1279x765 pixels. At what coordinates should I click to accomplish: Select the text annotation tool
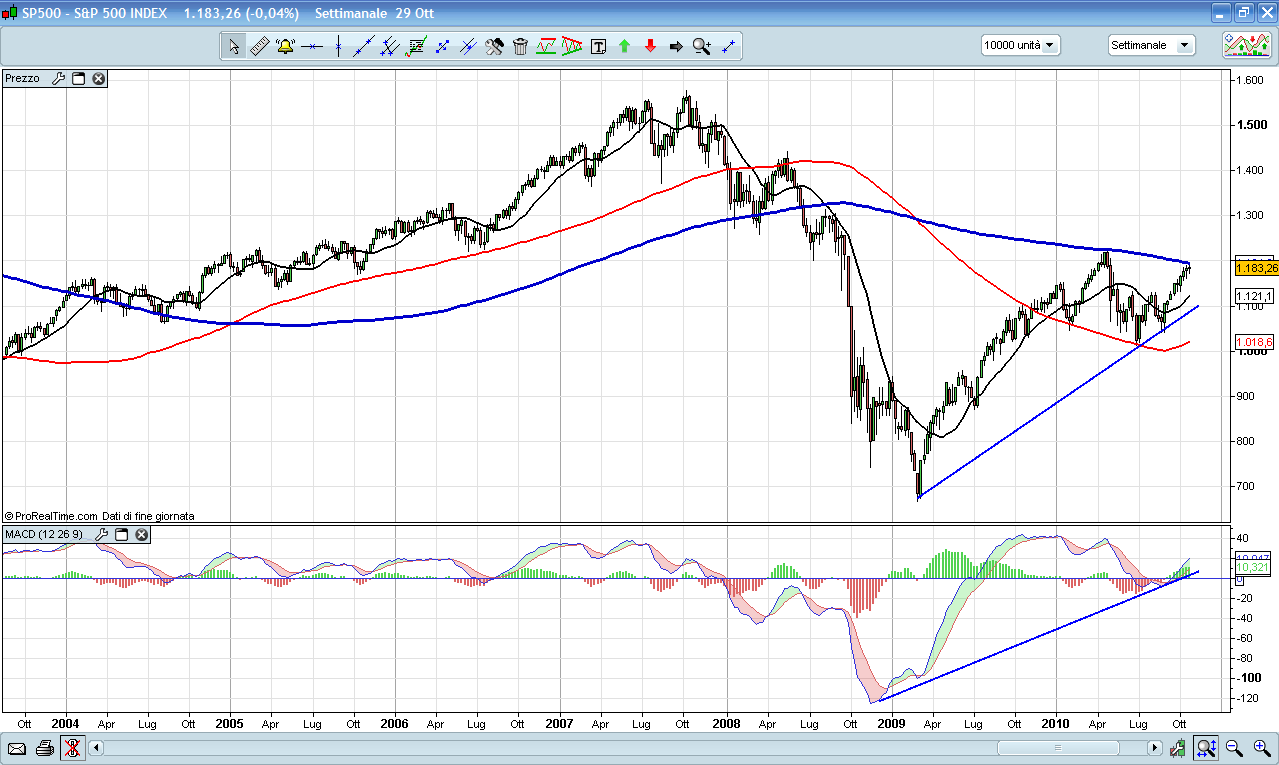point(598,46)
